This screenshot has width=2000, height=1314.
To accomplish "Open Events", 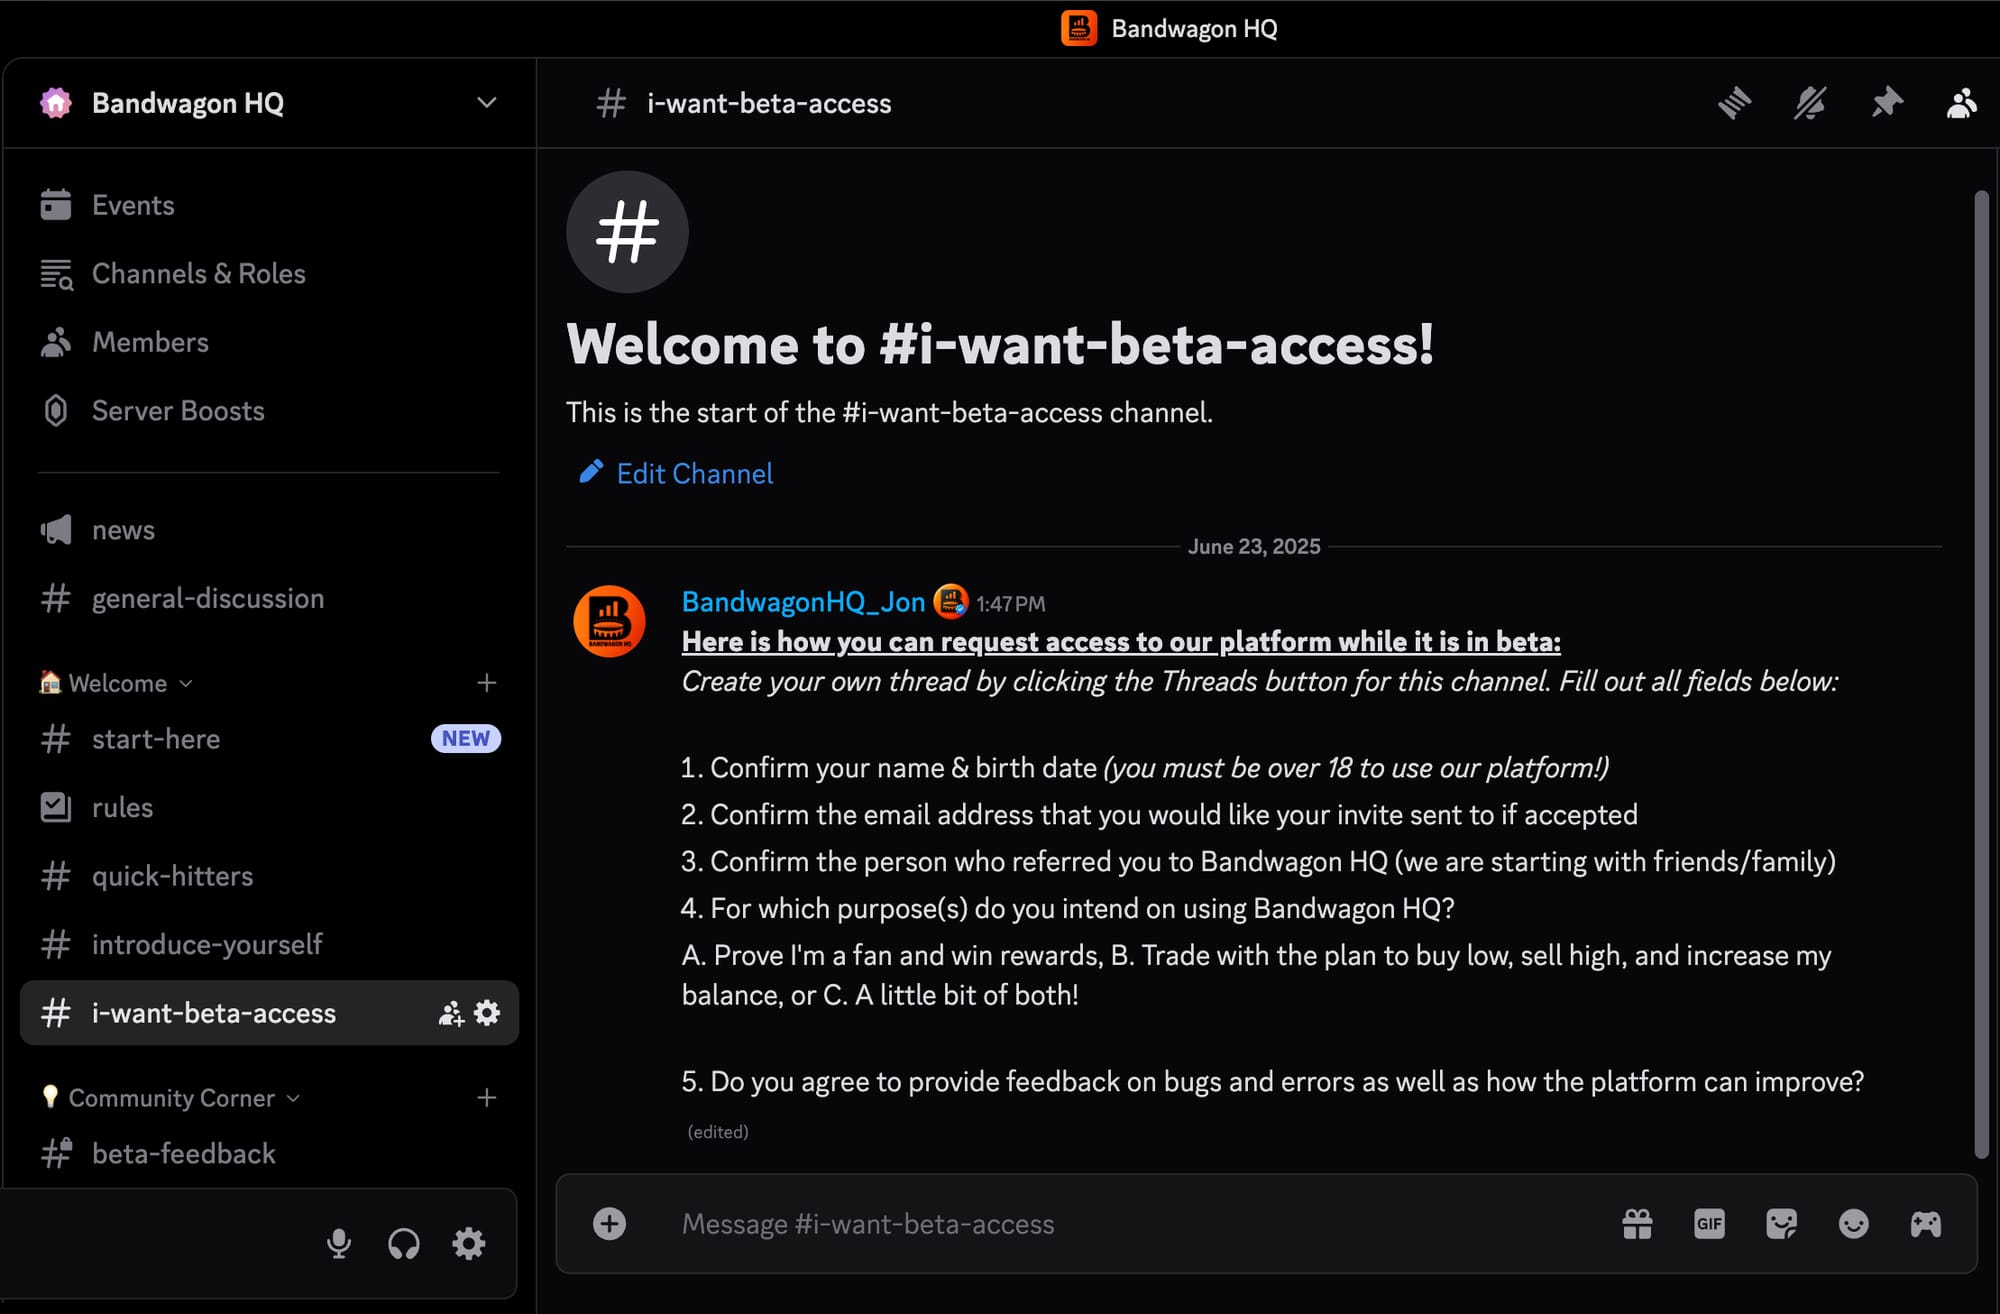I will click(268, 205).
